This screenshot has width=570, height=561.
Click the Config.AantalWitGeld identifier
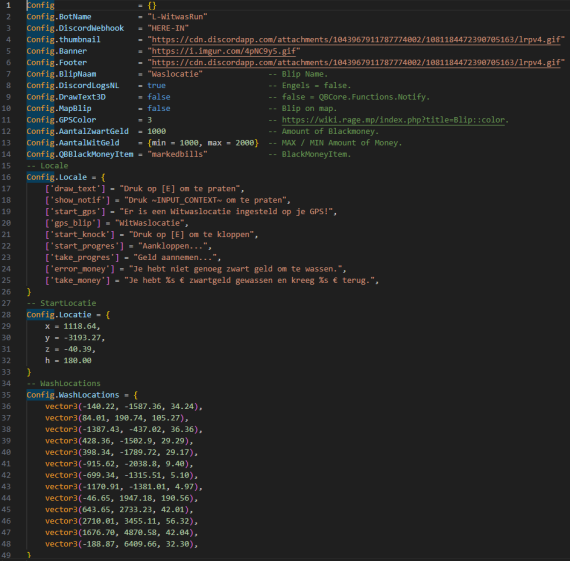(73, 143)
